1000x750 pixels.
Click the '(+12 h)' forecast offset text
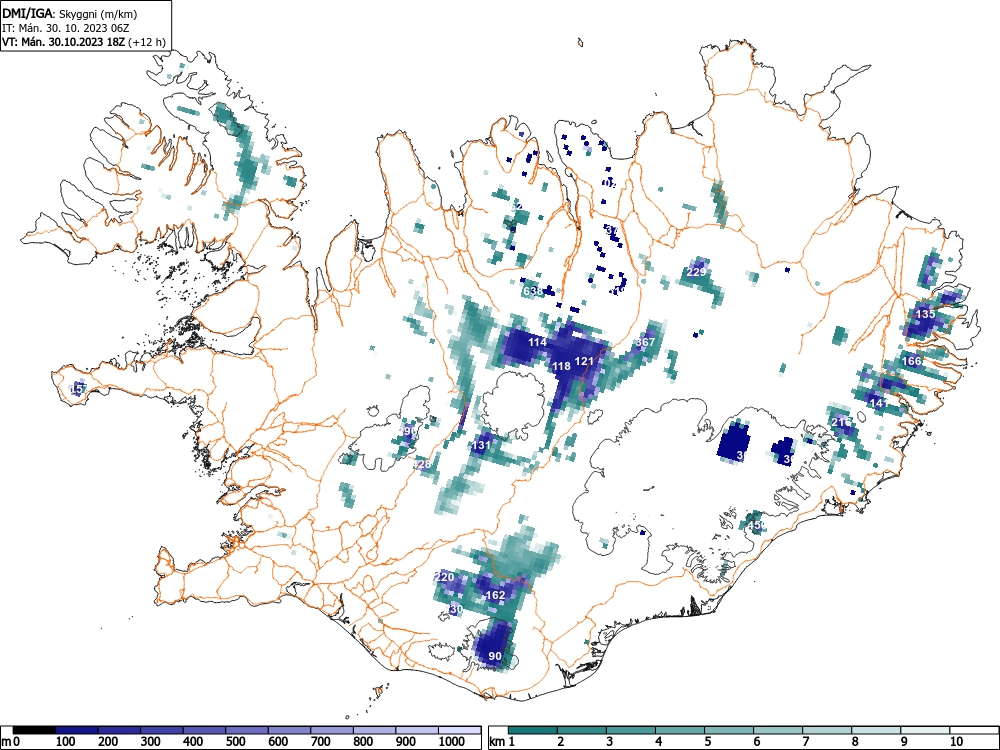(147, 42)
